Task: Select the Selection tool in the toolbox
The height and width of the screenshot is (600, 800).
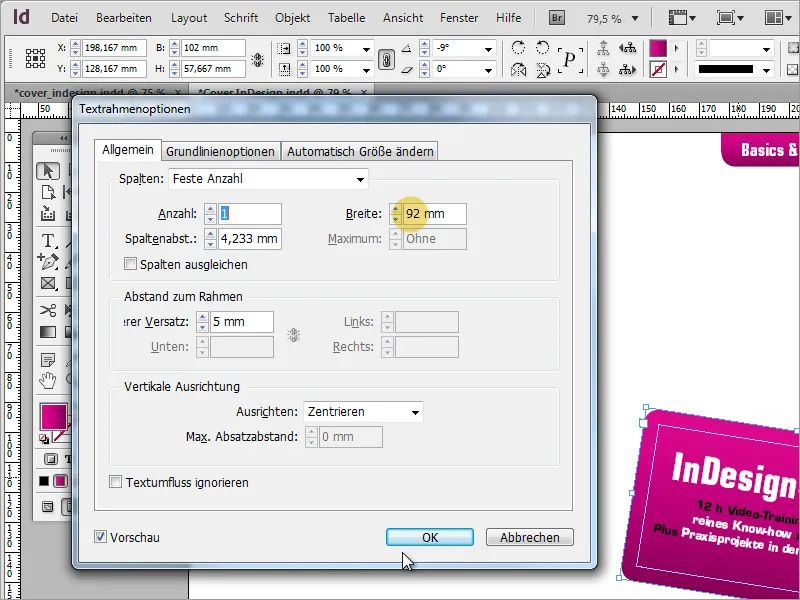Action: [48, 171]
